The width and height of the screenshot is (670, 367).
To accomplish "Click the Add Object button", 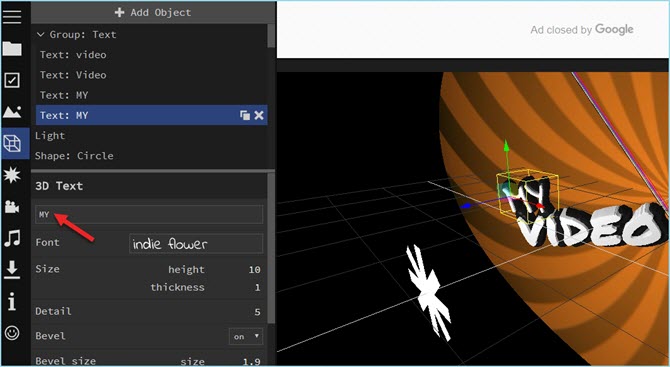I will (x=153, y=12).
